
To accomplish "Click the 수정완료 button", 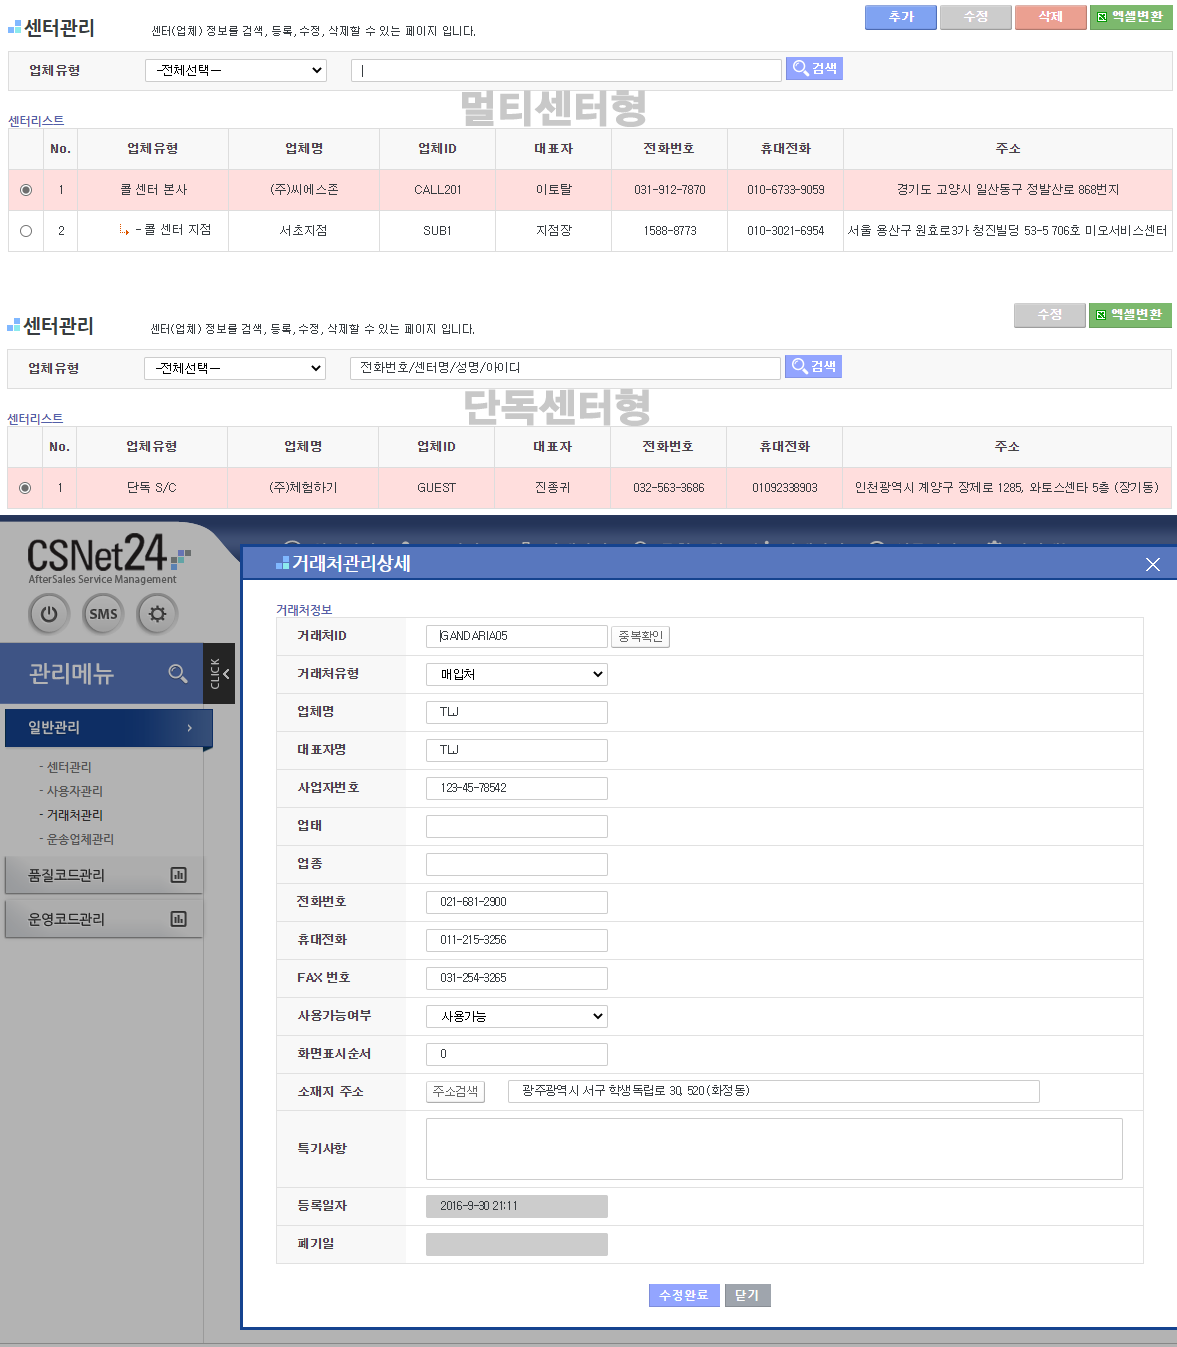I will click(x=684, y=1295).
